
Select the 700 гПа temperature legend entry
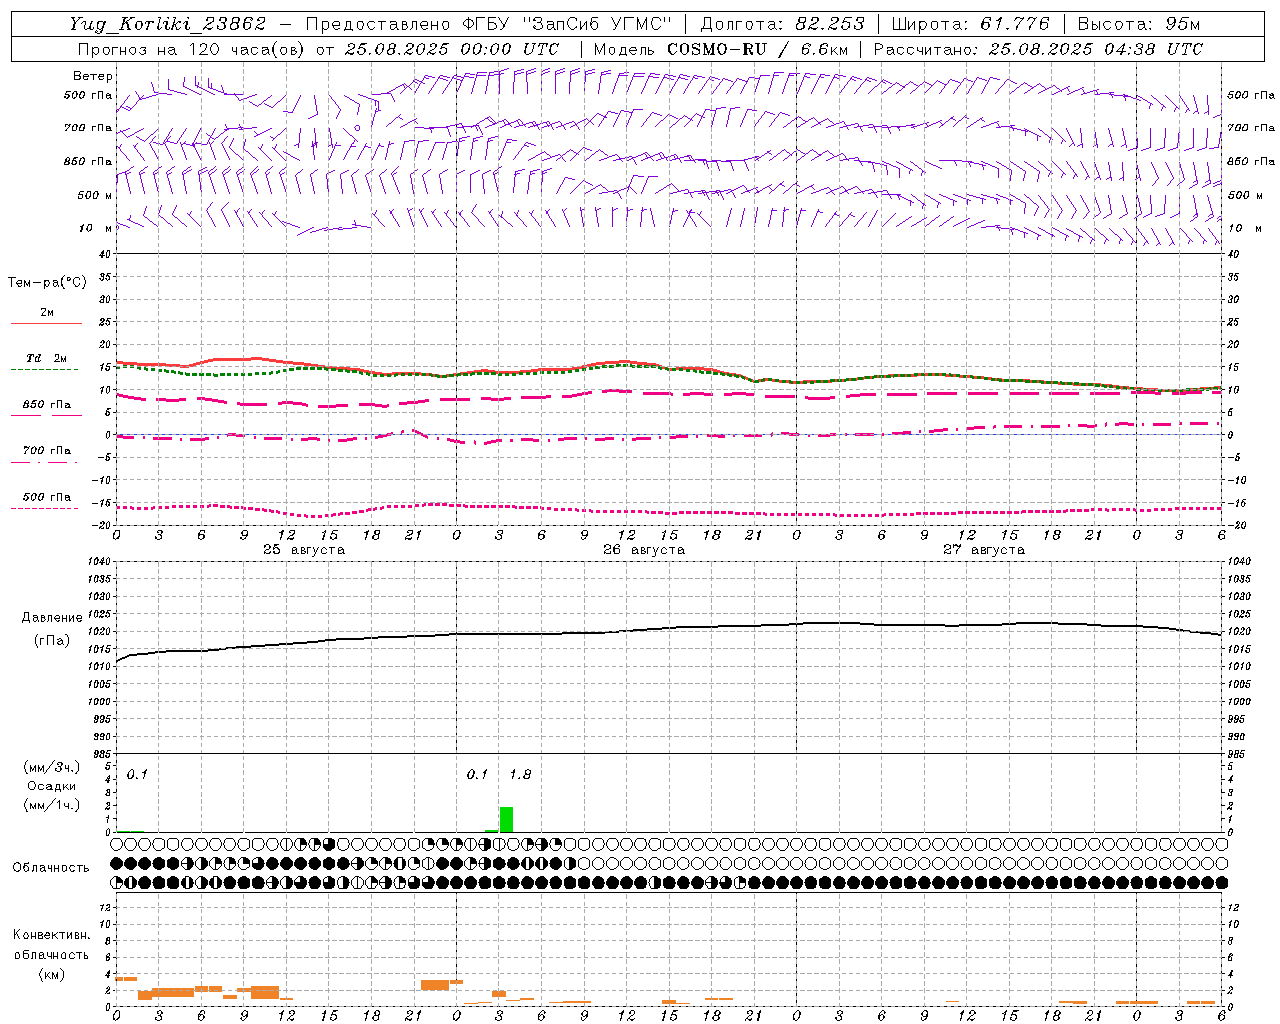46,451
